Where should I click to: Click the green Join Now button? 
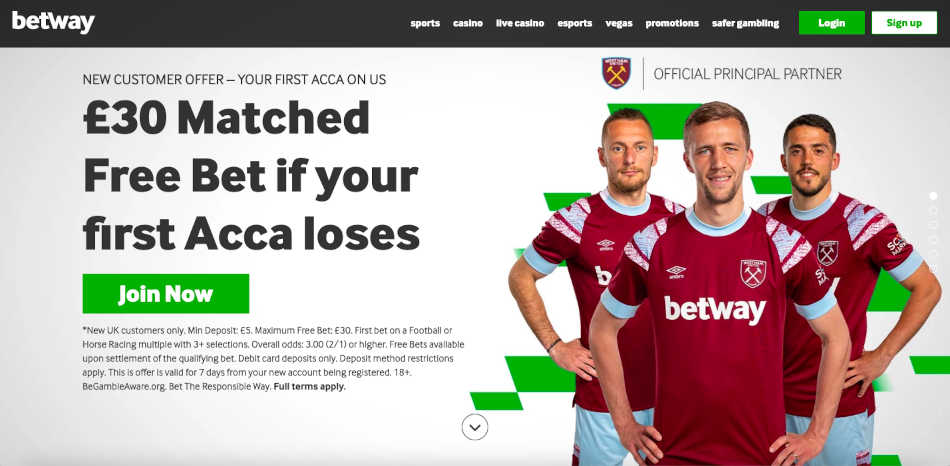(166, 293)
